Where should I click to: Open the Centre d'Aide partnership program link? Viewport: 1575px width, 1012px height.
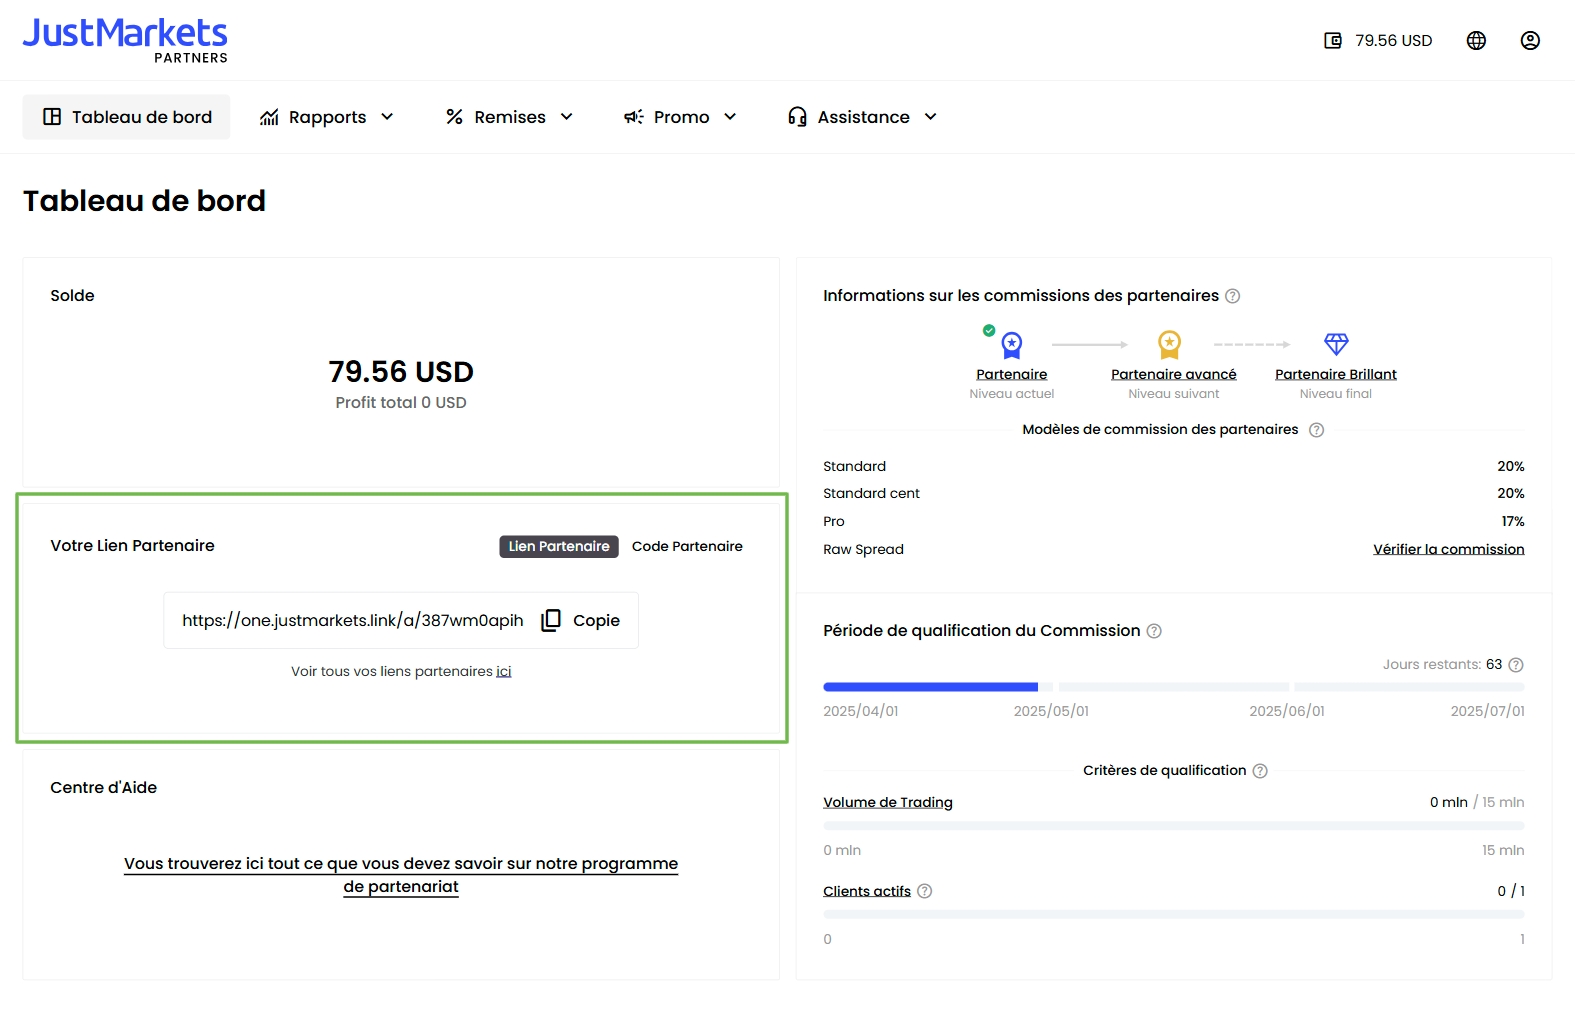point(401,875)
